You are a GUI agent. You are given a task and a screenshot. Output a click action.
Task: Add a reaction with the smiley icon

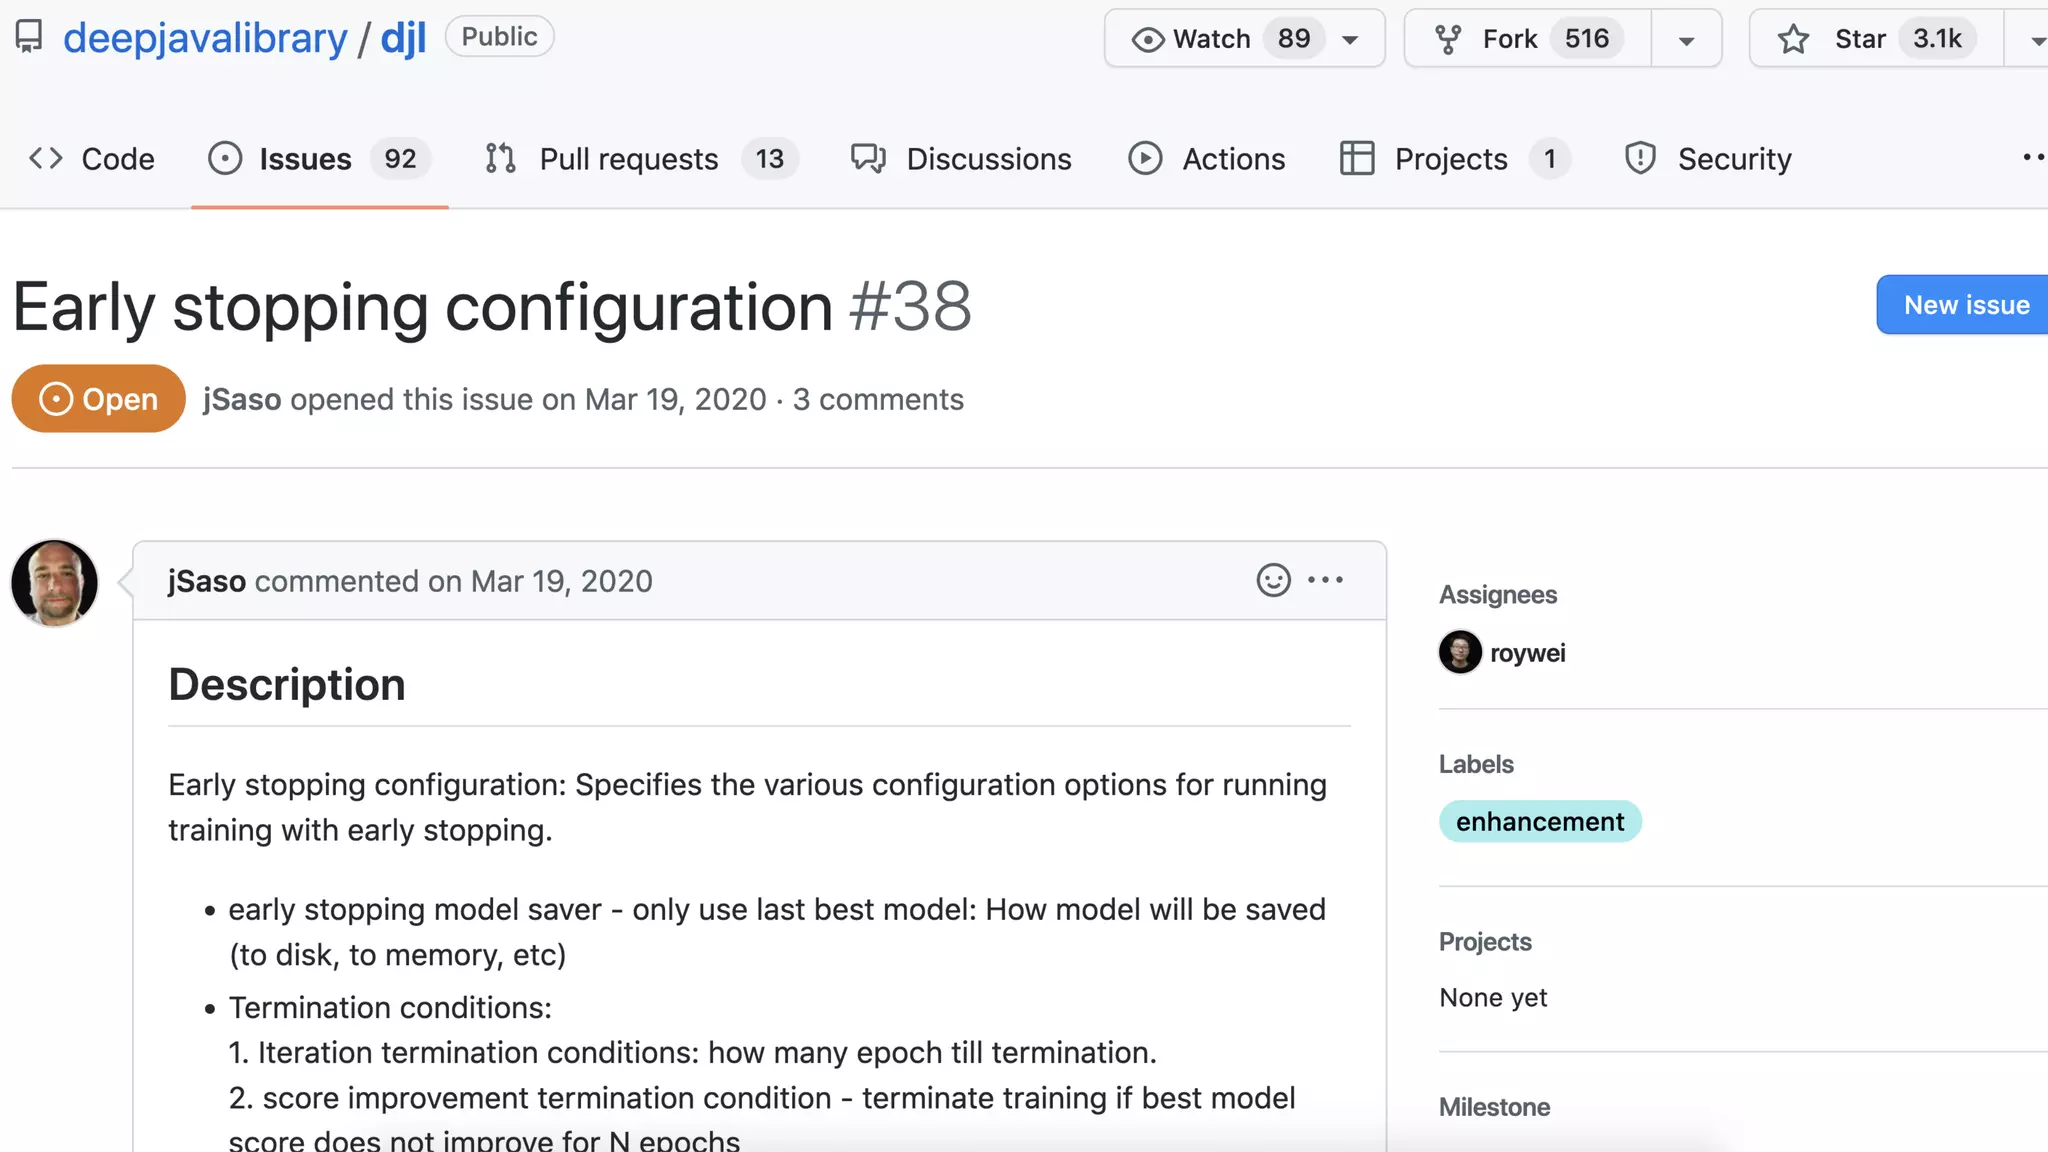coord(1274,580)
